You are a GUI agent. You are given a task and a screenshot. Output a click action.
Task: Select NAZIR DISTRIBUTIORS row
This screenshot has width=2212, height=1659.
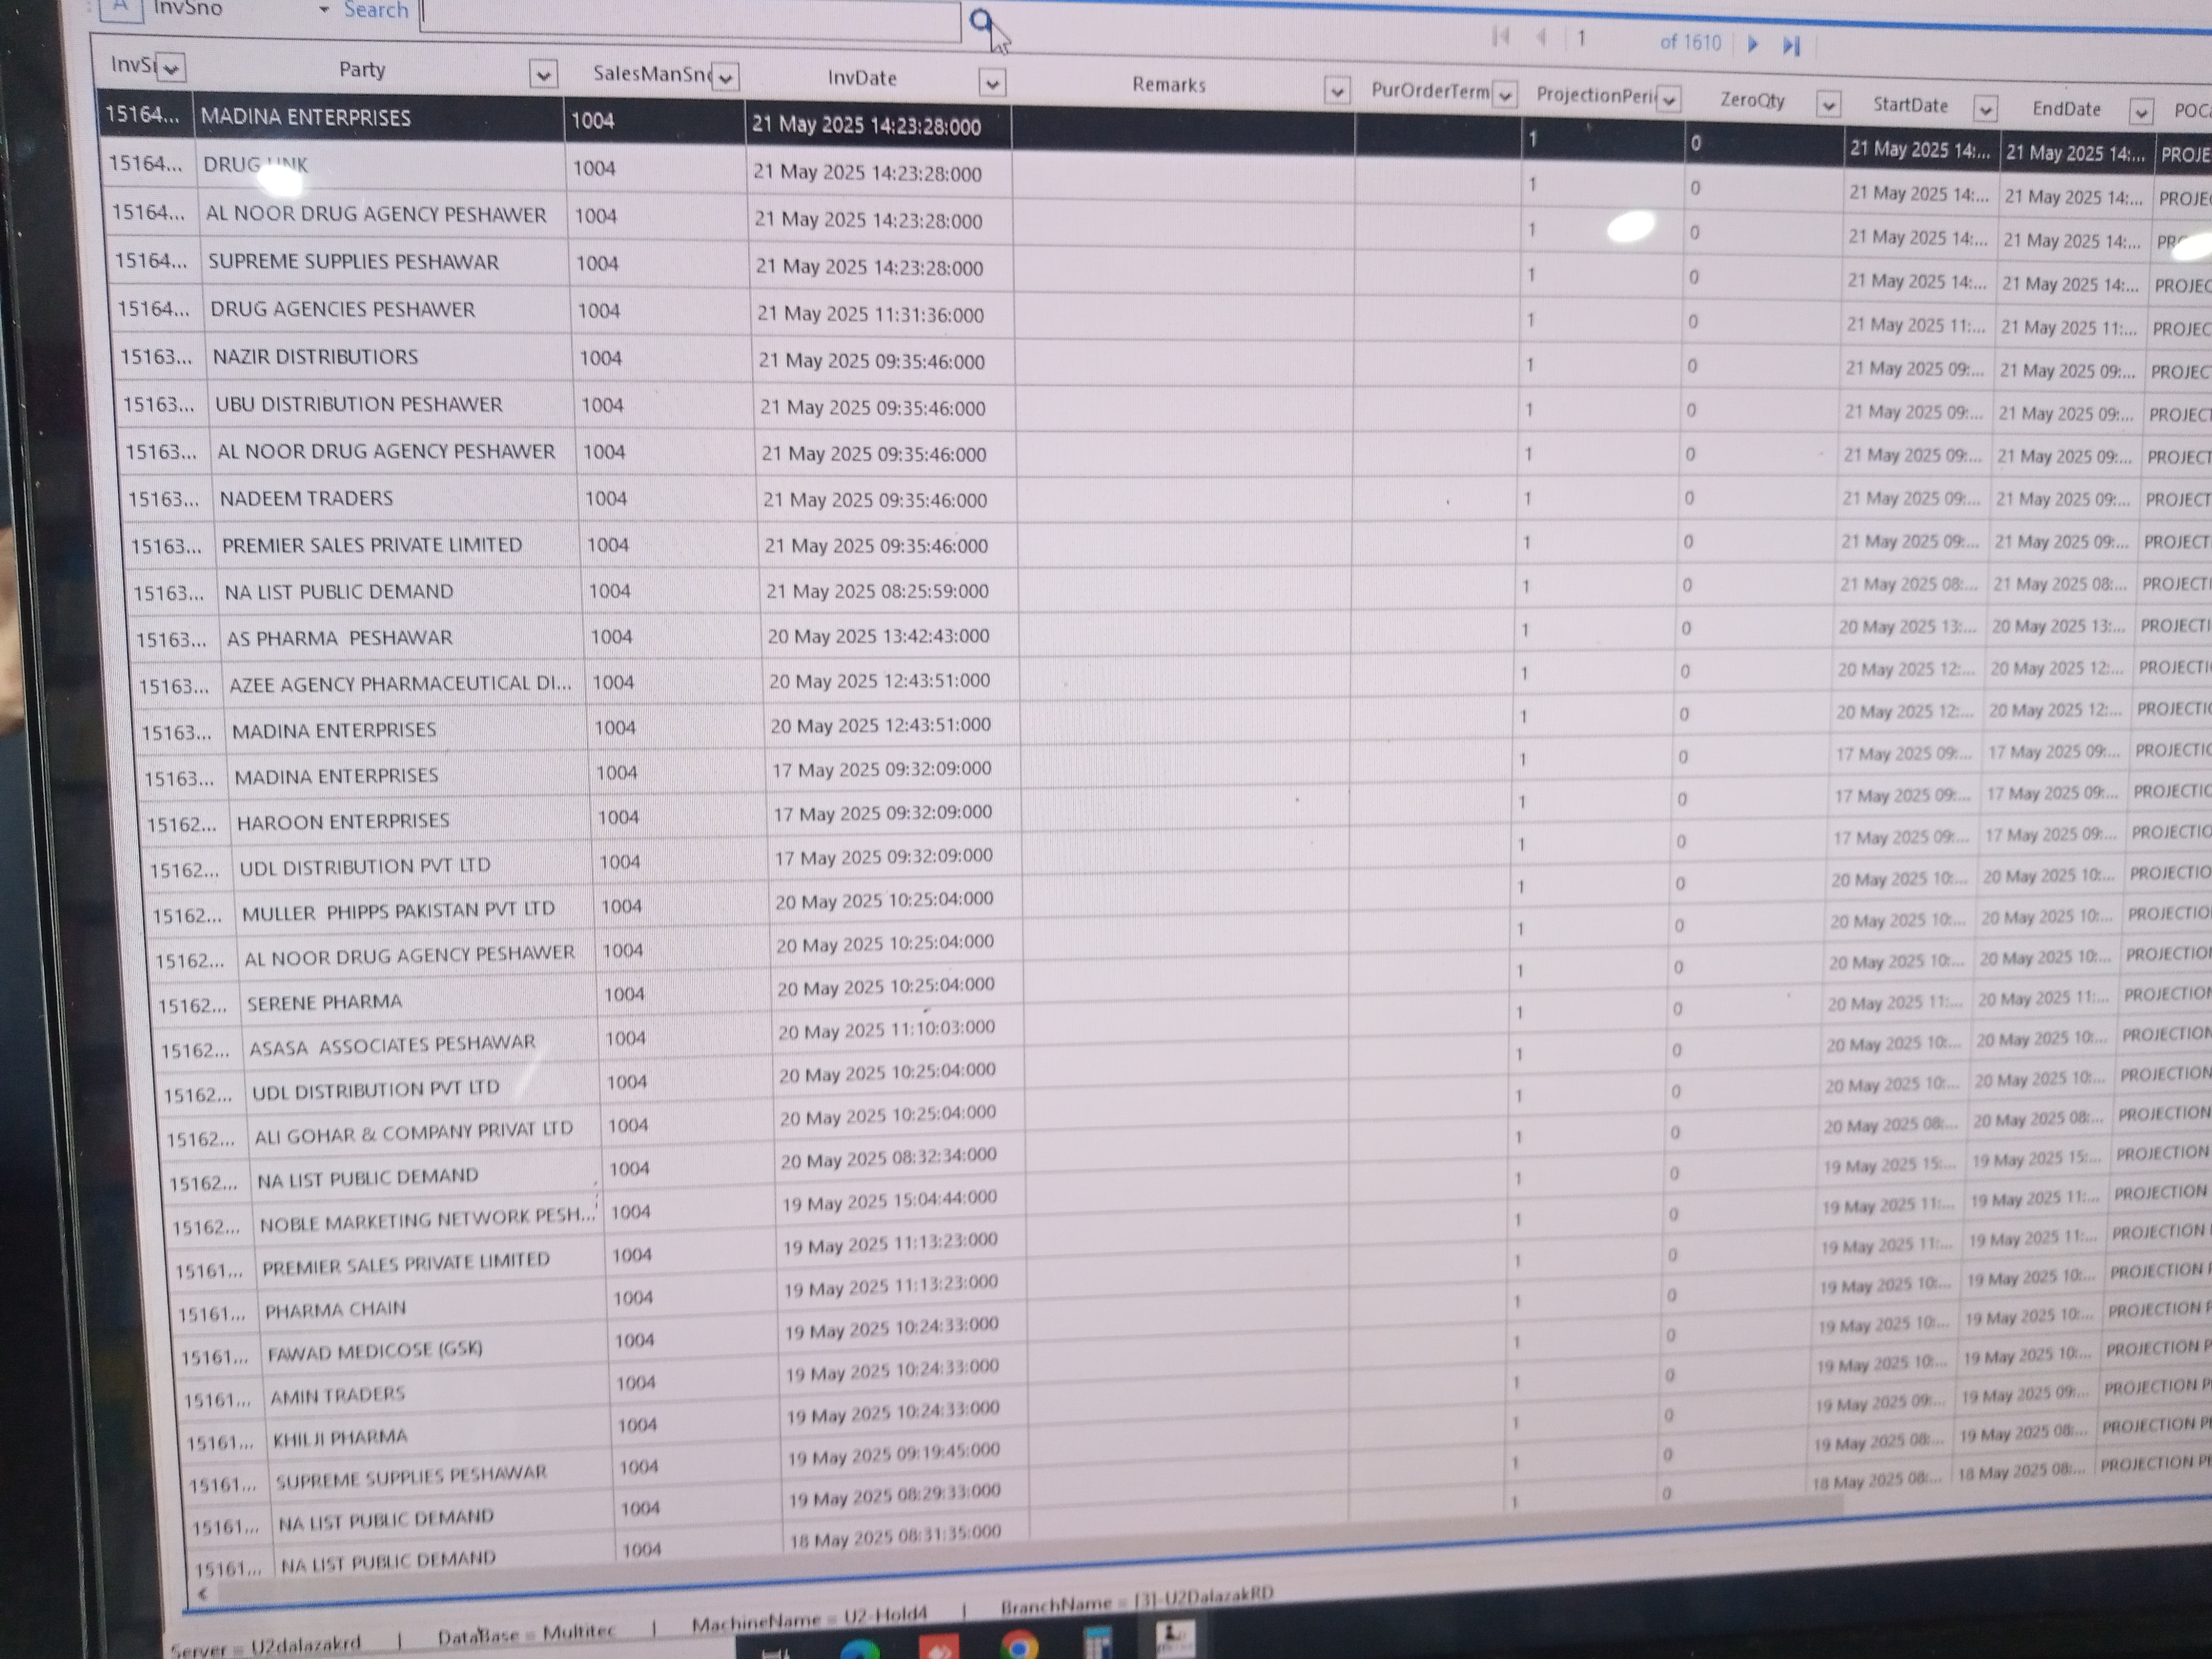click(315, 357)
